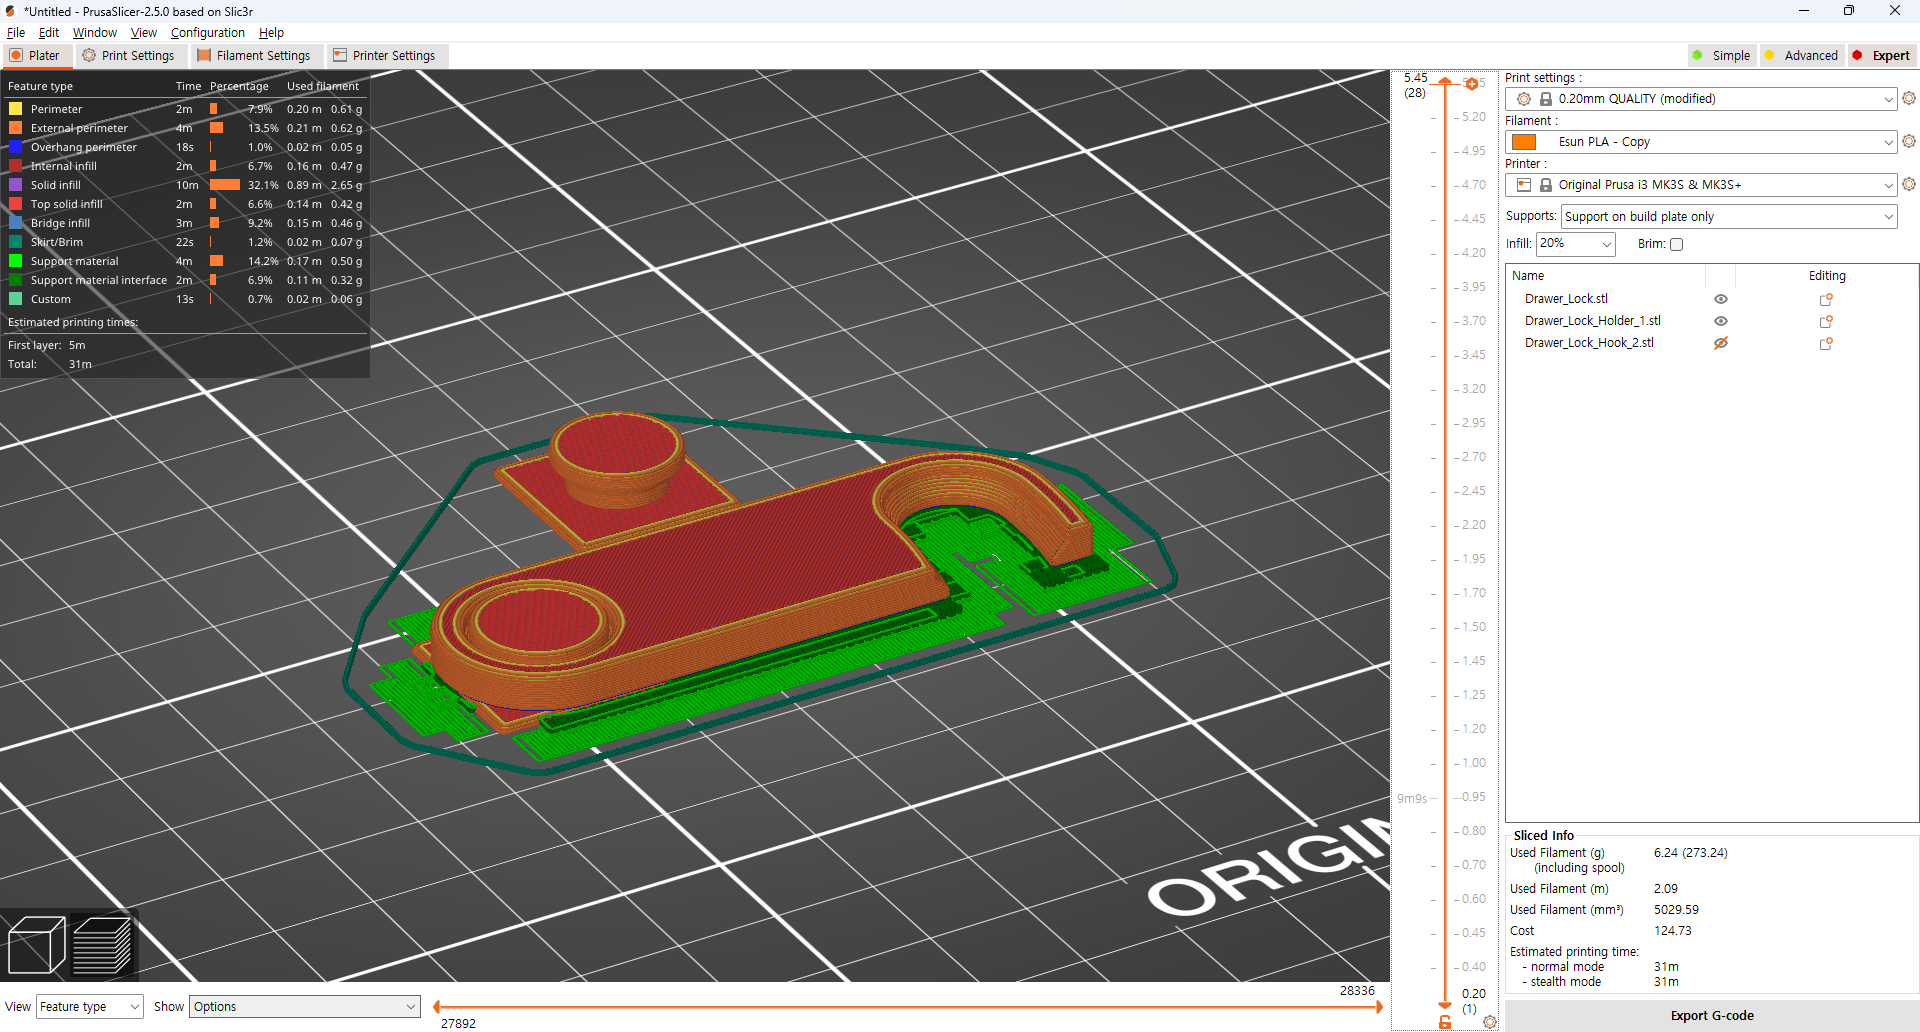The height and width of the screenshot is (1032, 1920).
Task: Open editing icon for Drawer_Lock.stl
Action: coord(1826,299)
